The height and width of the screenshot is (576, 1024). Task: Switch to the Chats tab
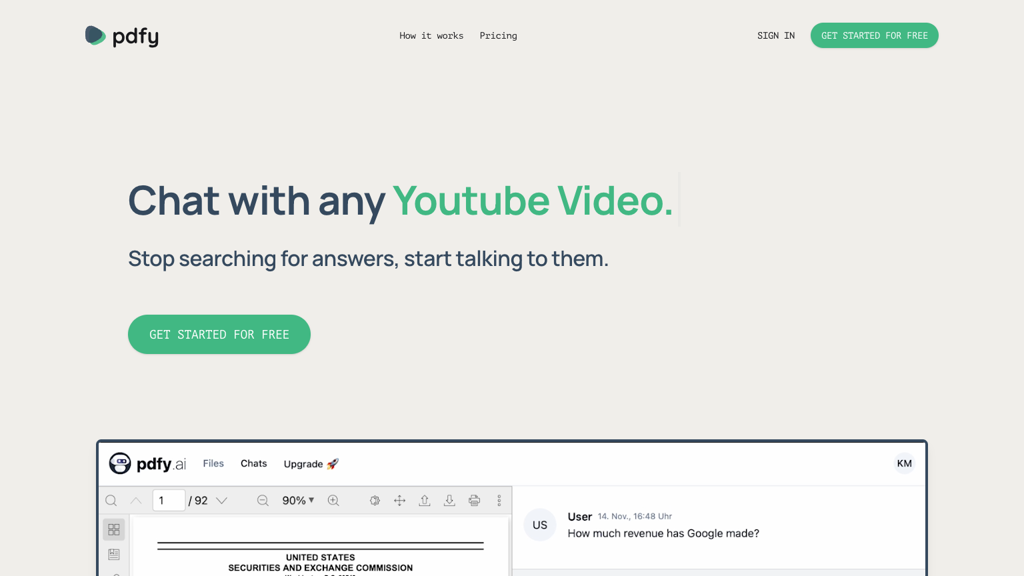254,464
